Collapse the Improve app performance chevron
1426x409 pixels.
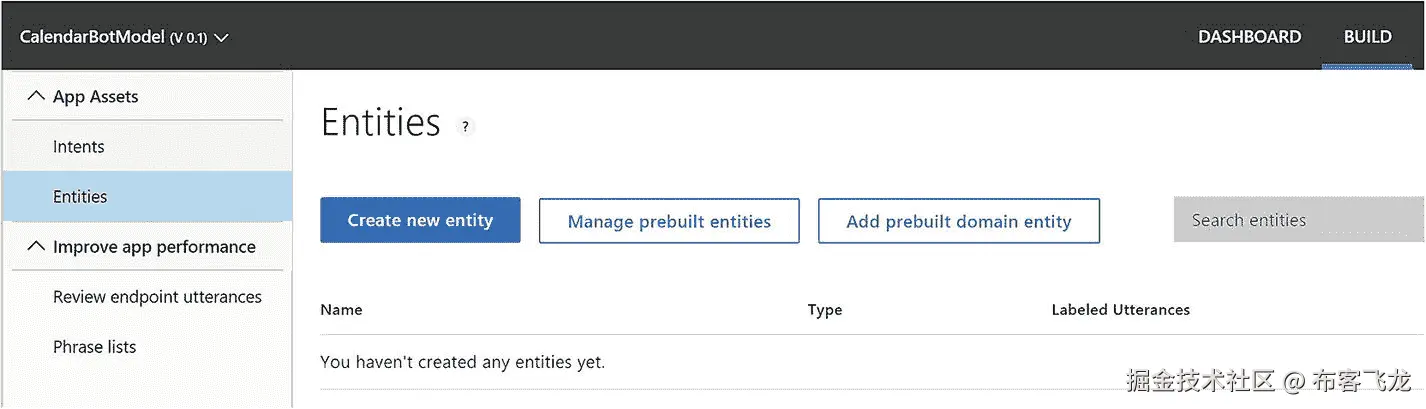click(x=36, y=246)
